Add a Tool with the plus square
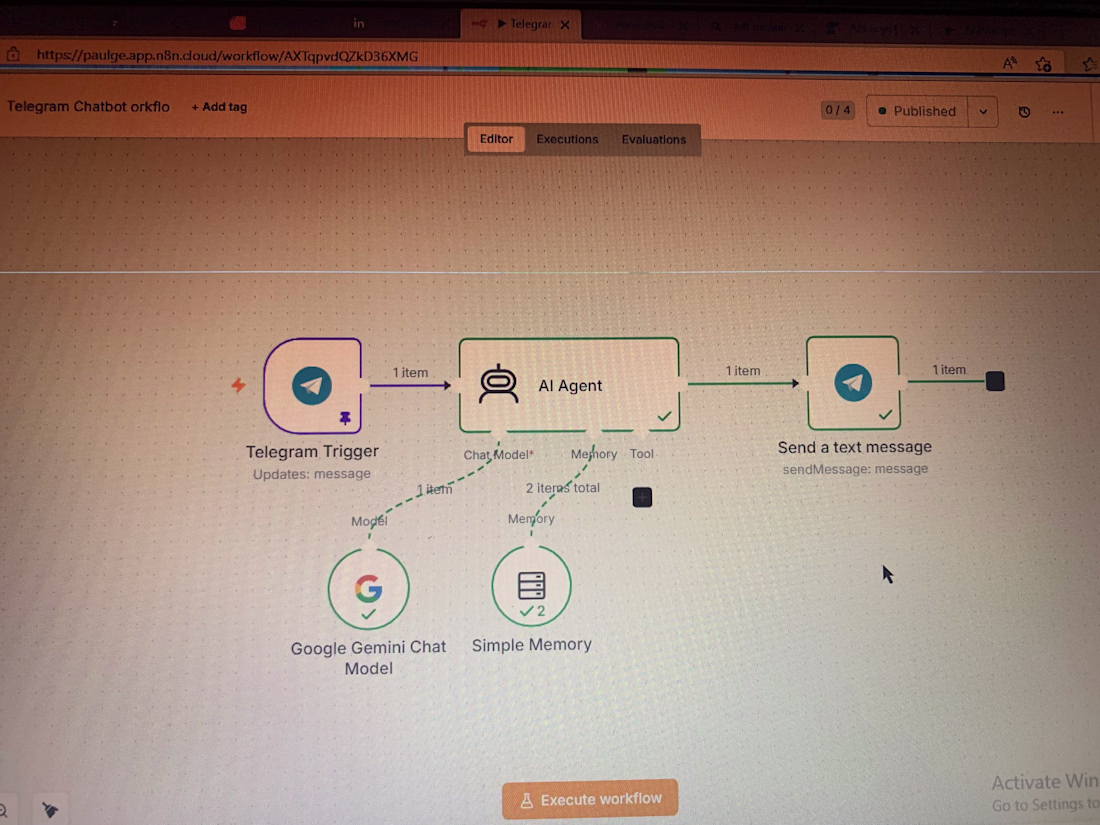Screen dimensions: 1100x825 642,497
